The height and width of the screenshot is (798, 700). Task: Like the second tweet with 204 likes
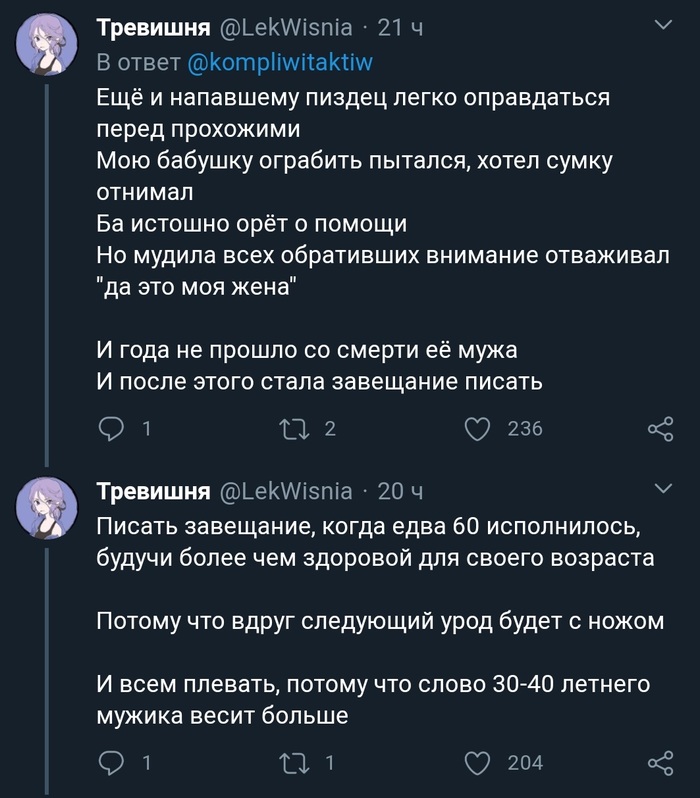(x=479, y=763)
